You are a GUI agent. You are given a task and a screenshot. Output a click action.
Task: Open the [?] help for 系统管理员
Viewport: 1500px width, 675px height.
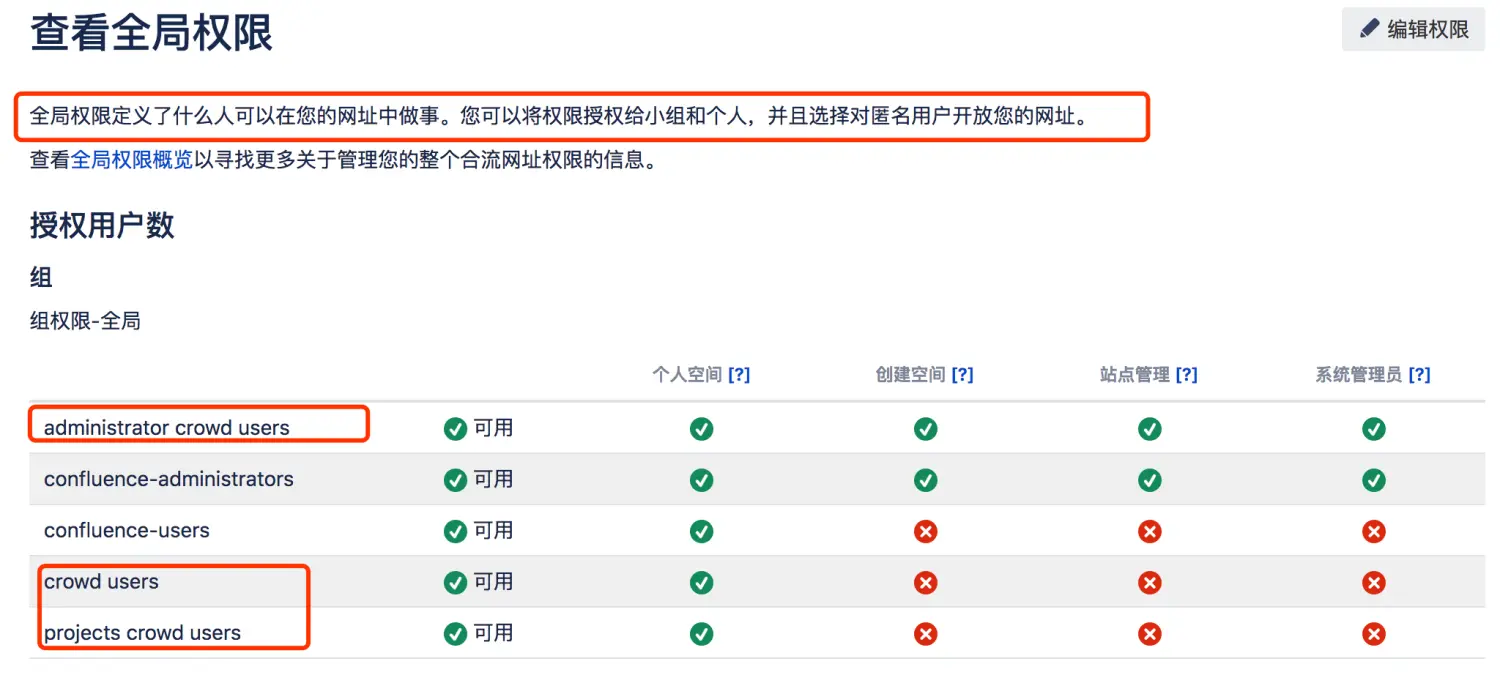pos(1419,375)
